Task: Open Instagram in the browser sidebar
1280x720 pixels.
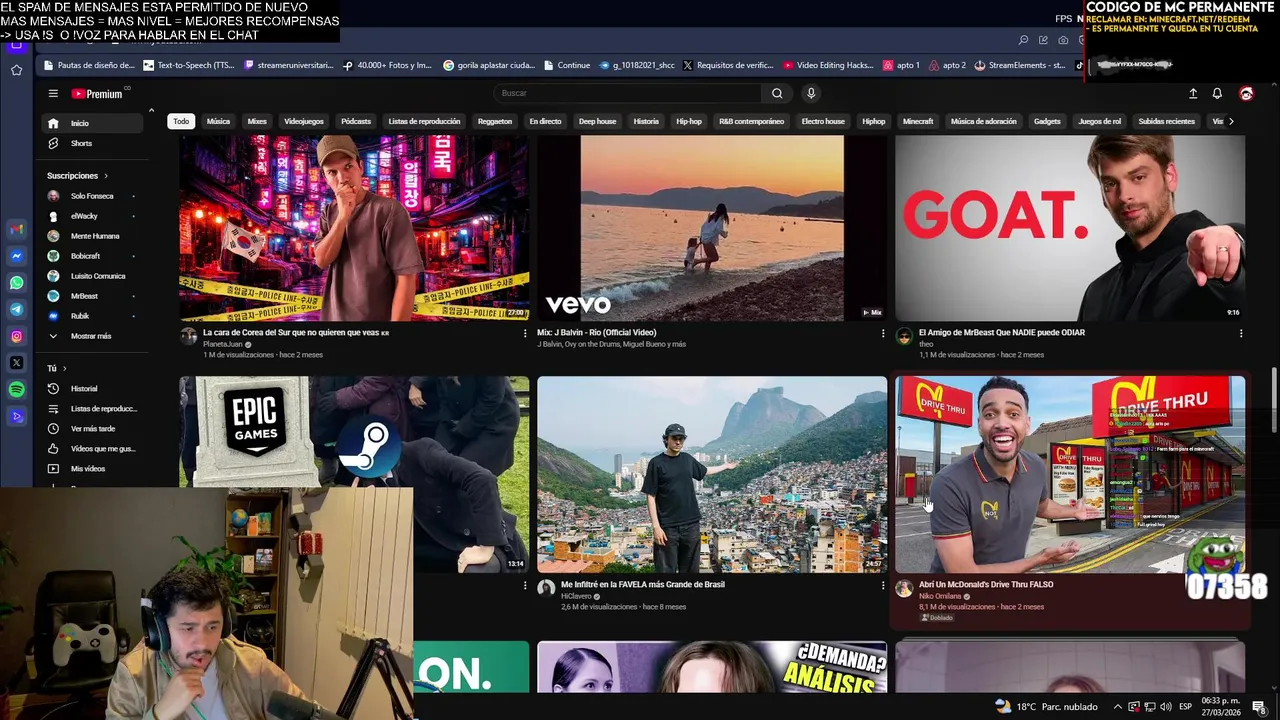Action: pos(17,336)
